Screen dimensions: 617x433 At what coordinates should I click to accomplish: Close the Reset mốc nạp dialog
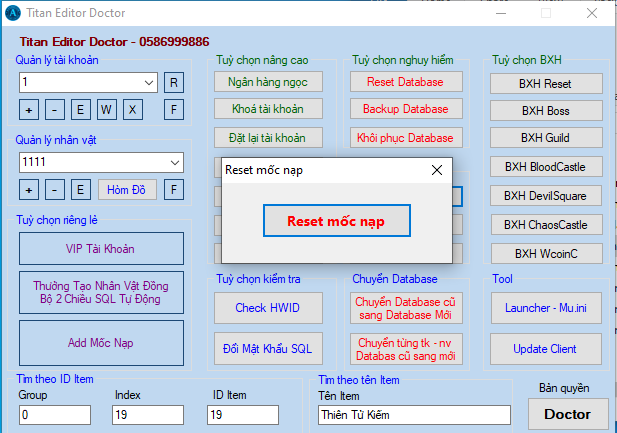[x=436, y=170]
